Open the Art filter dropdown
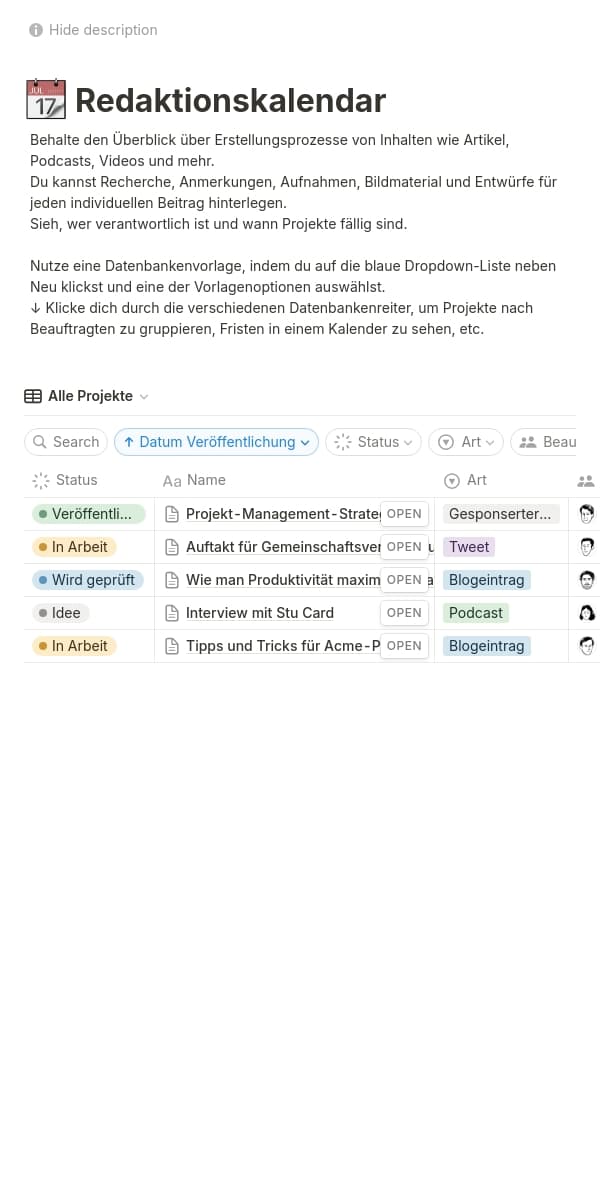Image resolution: width=600 pixels, height=1200 pixels. [x=465, y=441]
